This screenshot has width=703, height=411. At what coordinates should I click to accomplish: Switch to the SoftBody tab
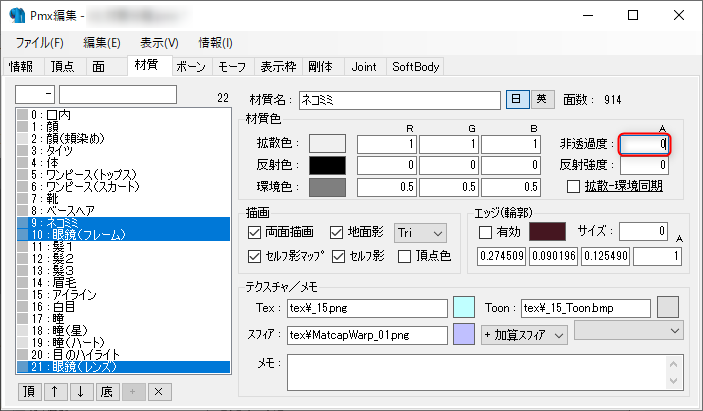click(x=415, y=67)
